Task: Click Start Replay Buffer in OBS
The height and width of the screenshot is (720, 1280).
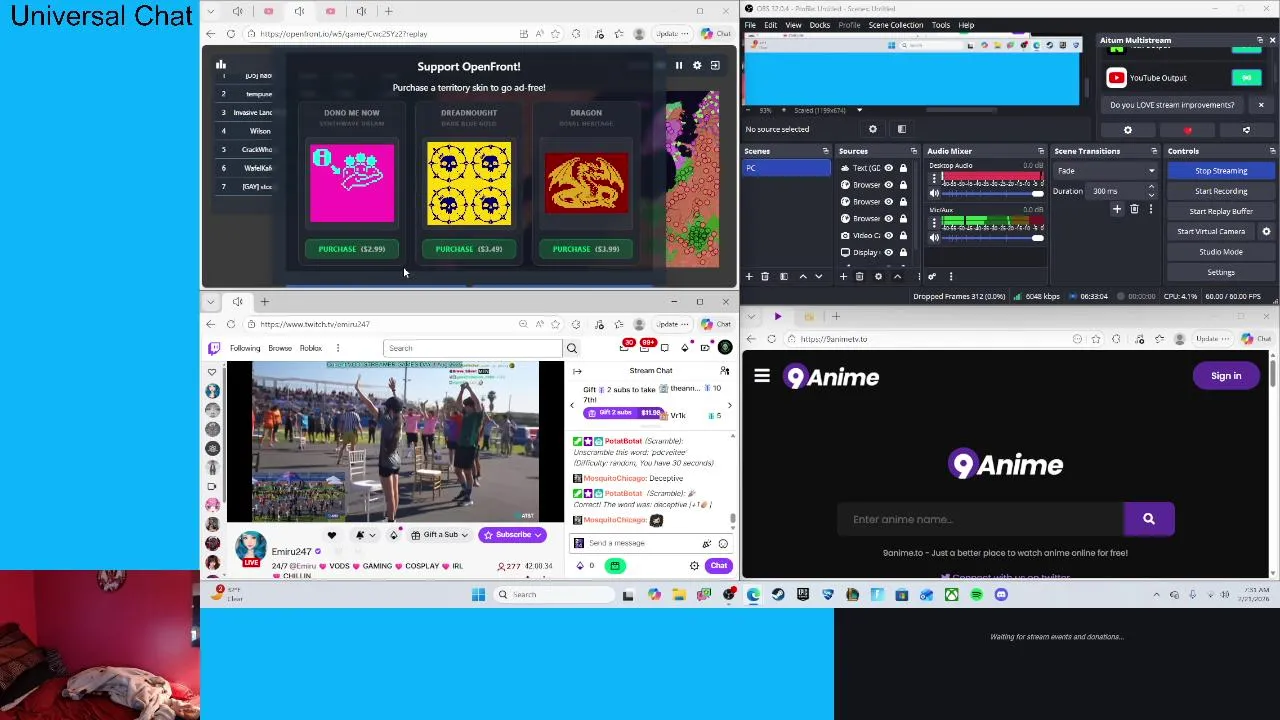Action: [1221, 211]
